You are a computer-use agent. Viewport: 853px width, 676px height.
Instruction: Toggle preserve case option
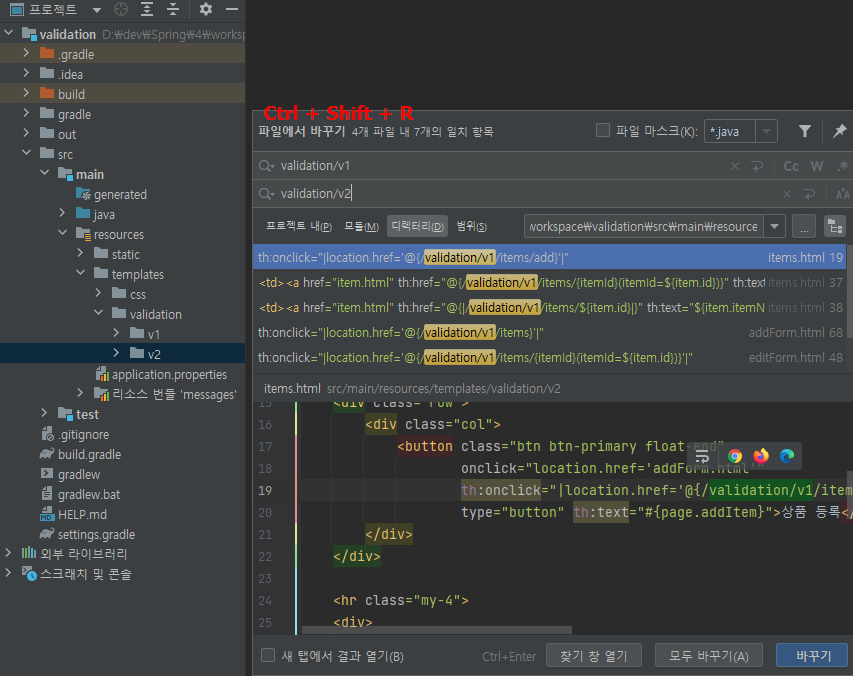842,194
